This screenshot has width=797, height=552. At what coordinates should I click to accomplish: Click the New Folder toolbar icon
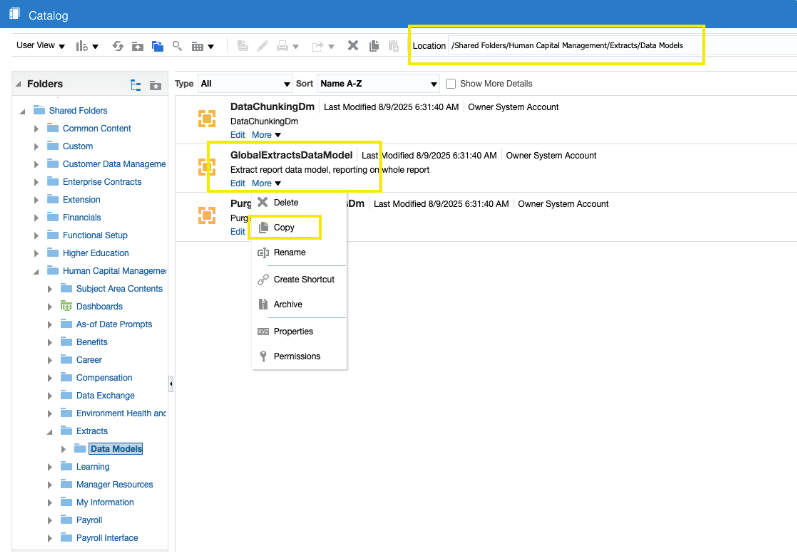137,46
